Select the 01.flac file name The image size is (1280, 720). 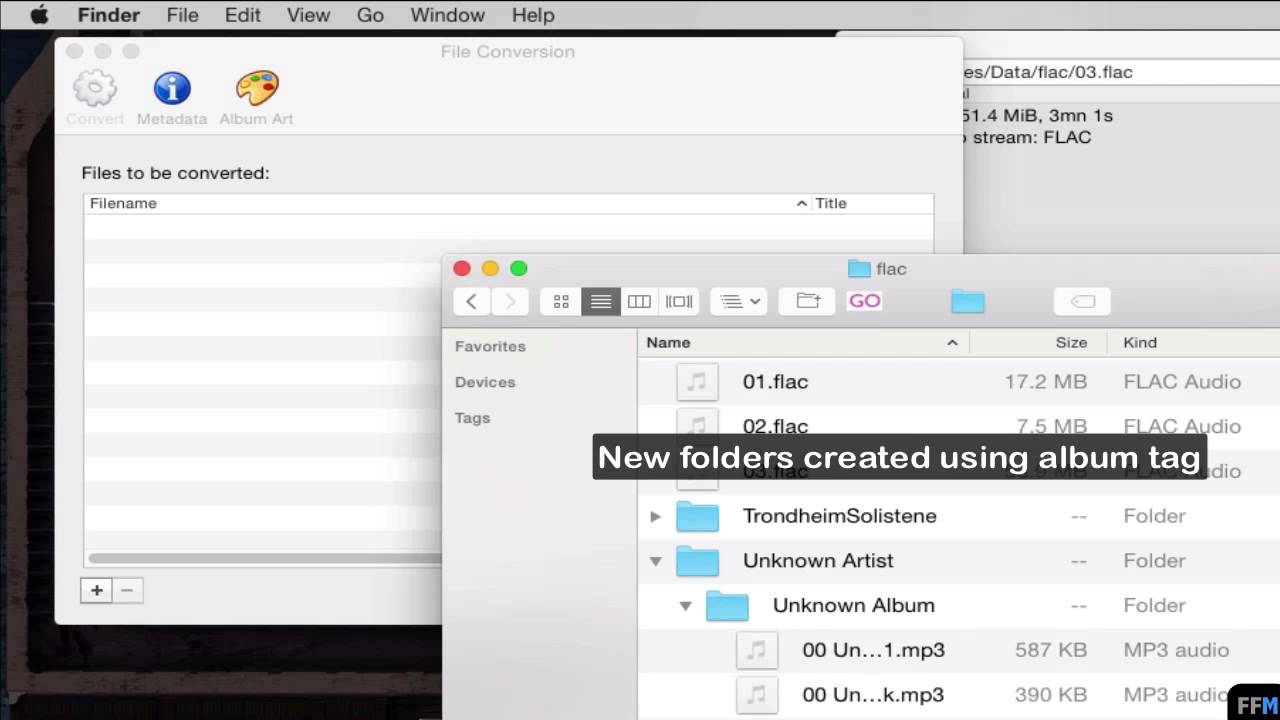775,382
